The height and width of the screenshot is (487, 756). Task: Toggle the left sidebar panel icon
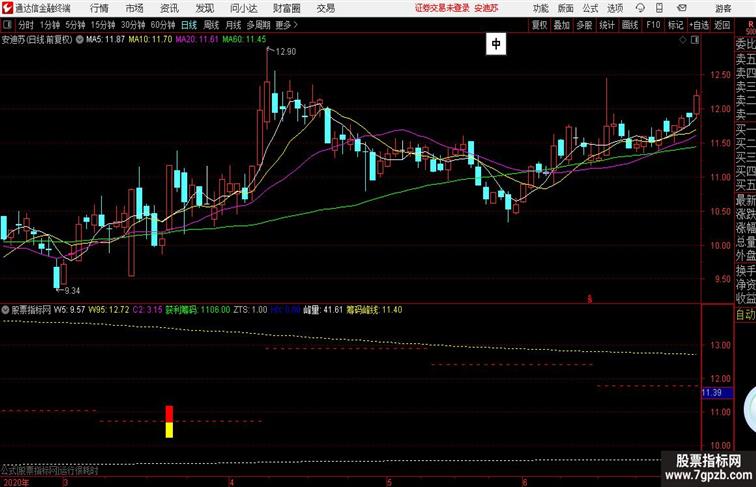click(x=7, y=24)
